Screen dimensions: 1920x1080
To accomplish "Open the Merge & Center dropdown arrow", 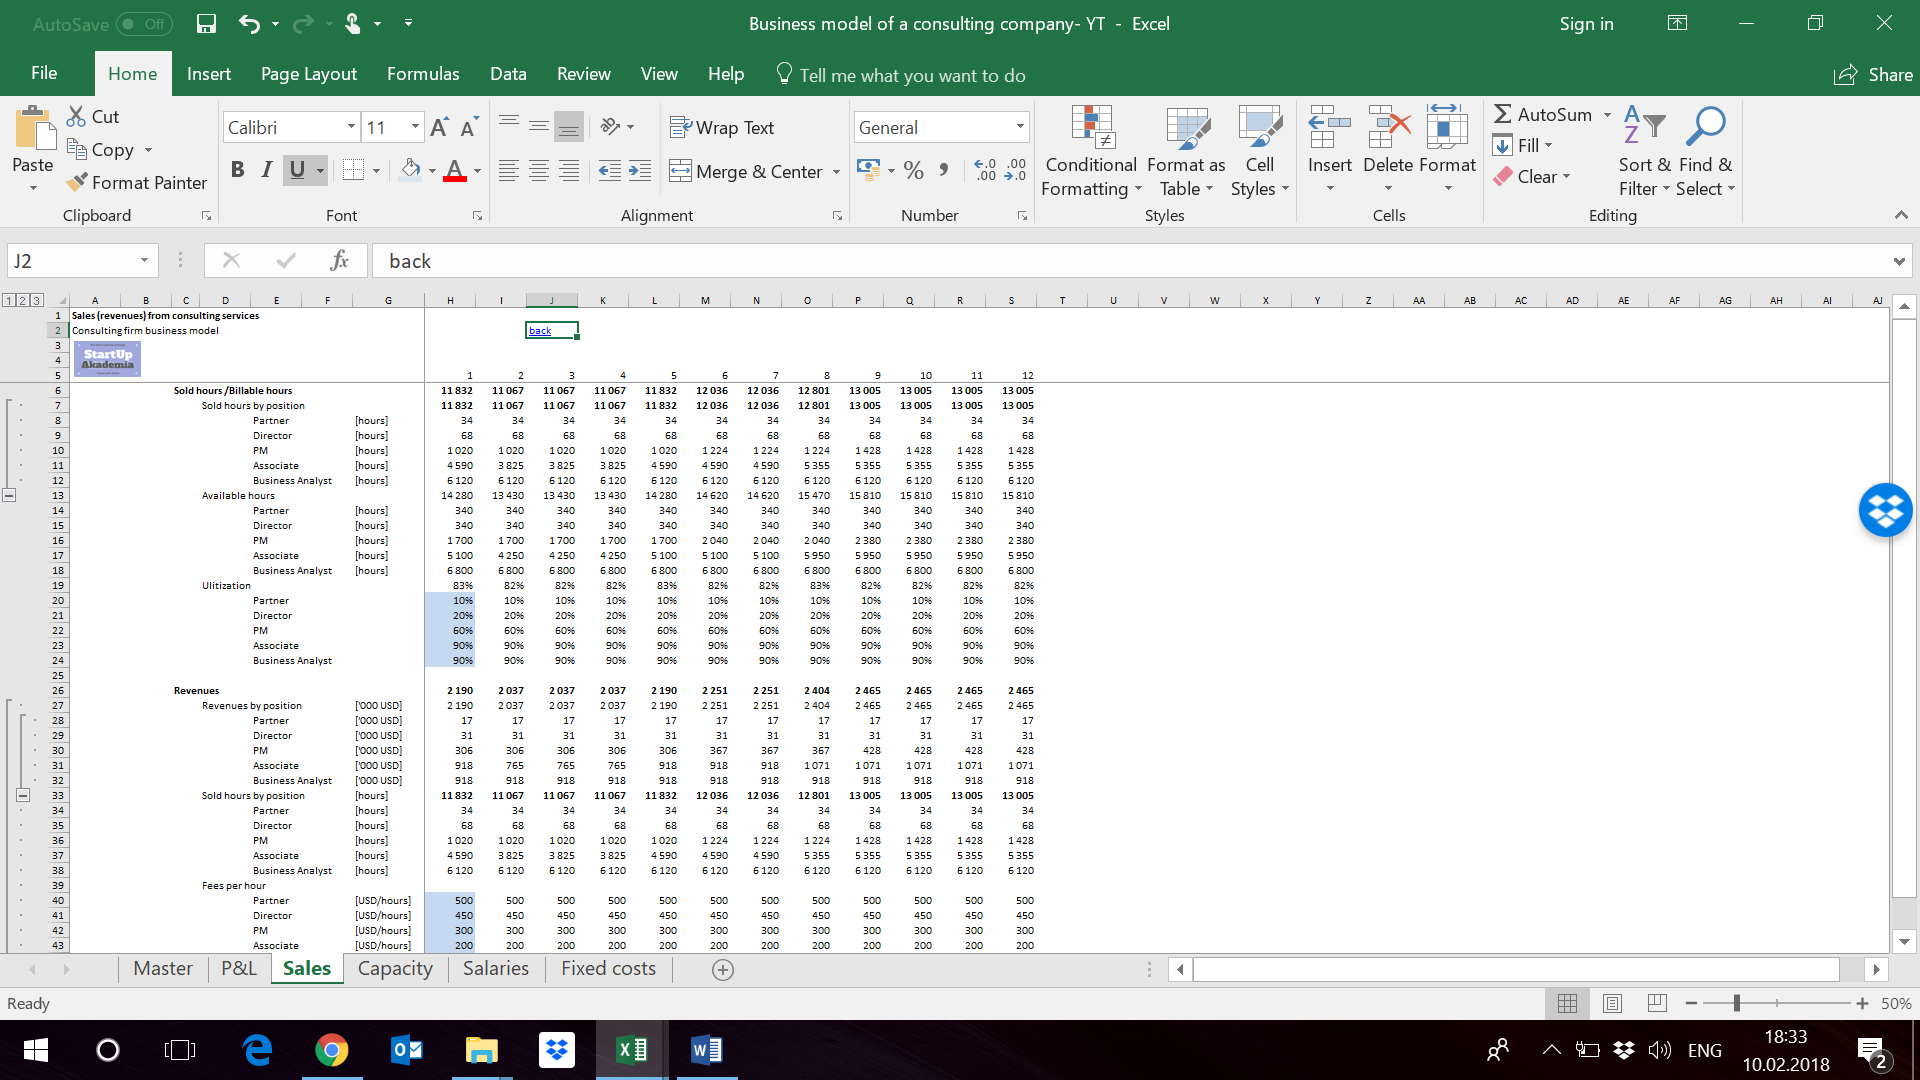I will (x=837, y=172).
